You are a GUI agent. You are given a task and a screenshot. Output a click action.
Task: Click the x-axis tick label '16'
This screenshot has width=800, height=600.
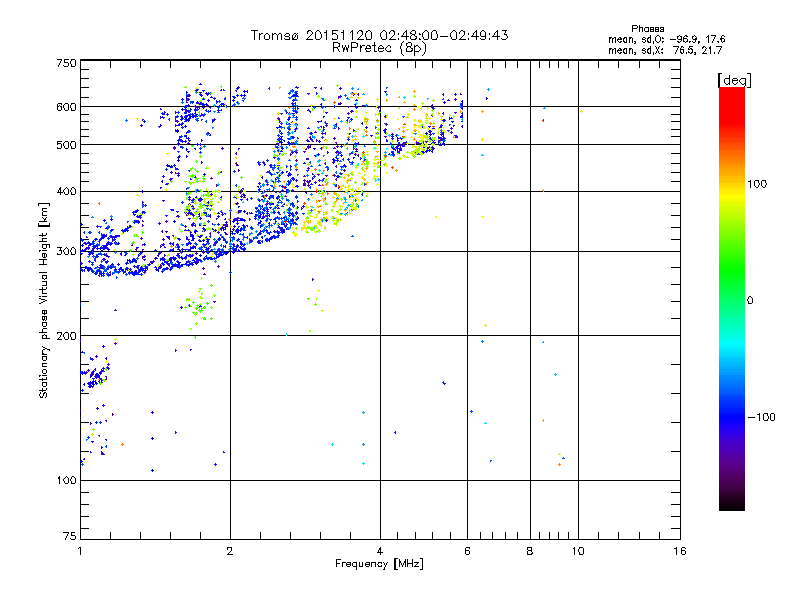(x=680, y=551)
